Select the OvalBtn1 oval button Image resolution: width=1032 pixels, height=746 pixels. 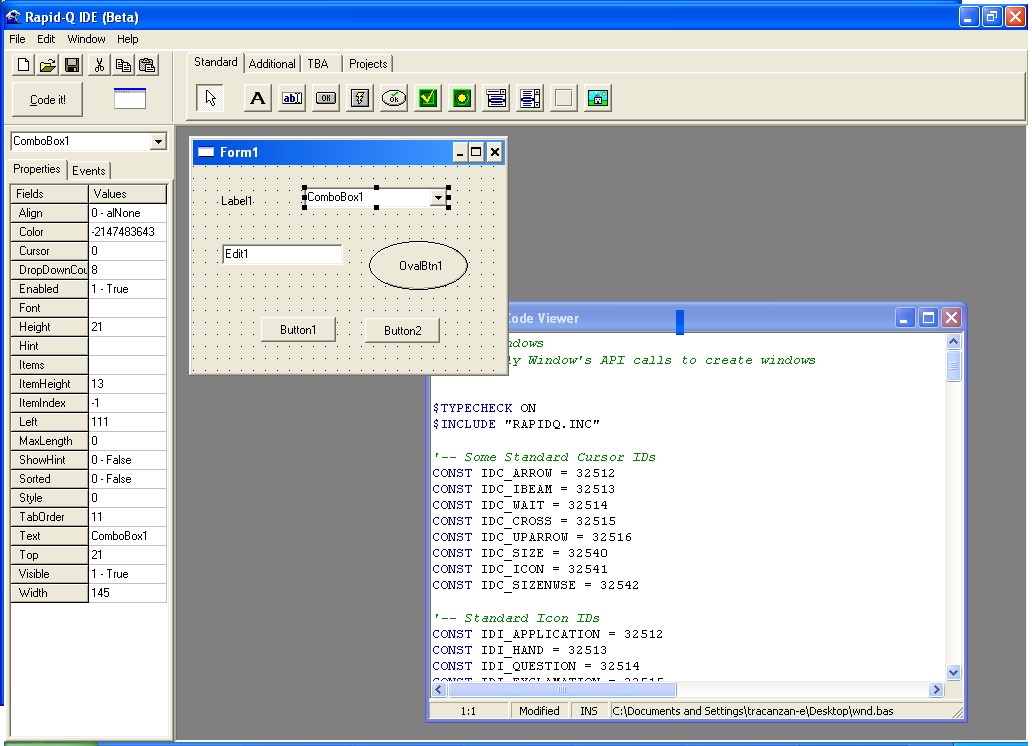click(x=419, y=265)
